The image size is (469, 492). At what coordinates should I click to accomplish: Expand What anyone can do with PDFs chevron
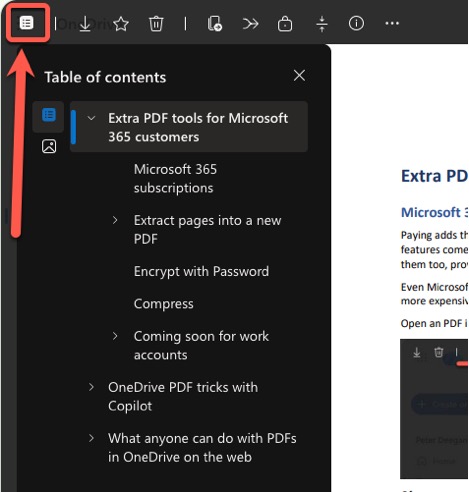tap(91, 438)
